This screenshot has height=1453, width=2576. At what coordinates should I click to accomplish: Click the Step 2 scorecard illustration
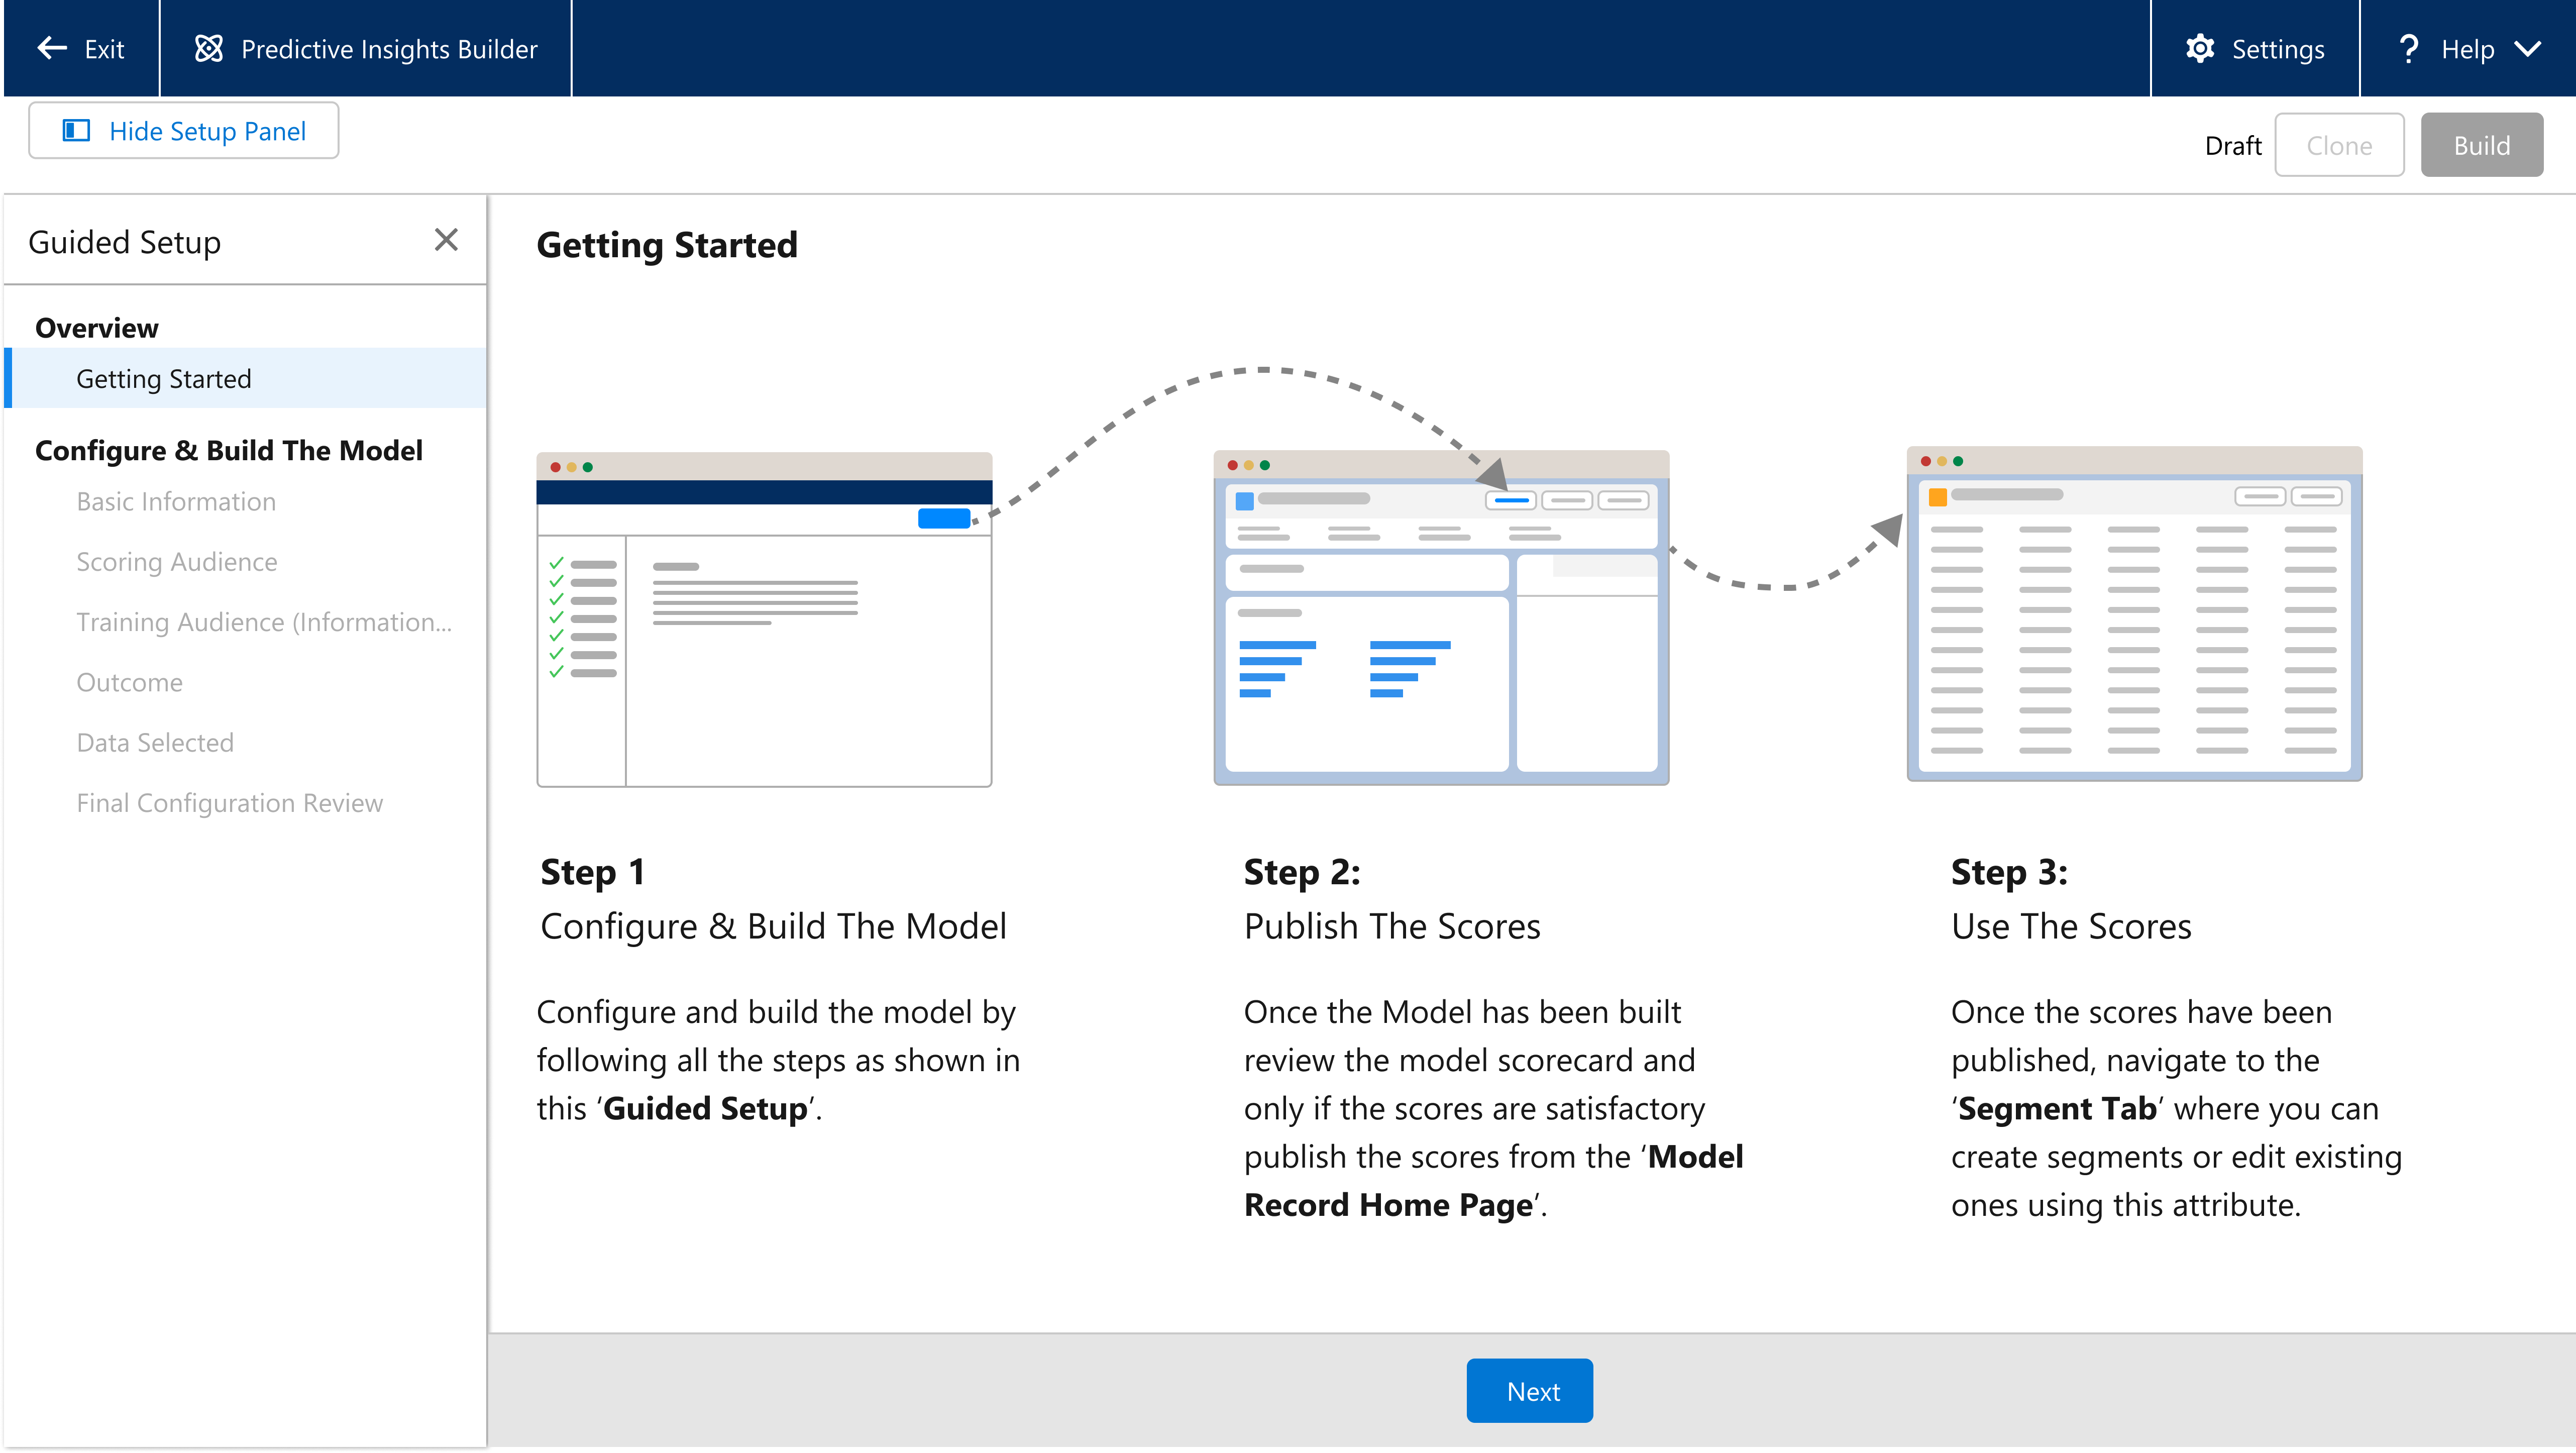click(1441, 617)
